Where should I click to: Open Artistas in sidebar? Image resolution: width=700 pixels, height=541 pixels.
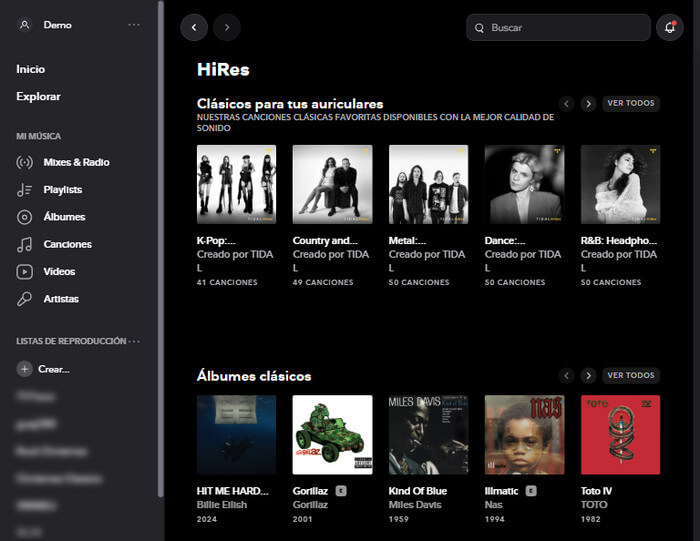61,299
